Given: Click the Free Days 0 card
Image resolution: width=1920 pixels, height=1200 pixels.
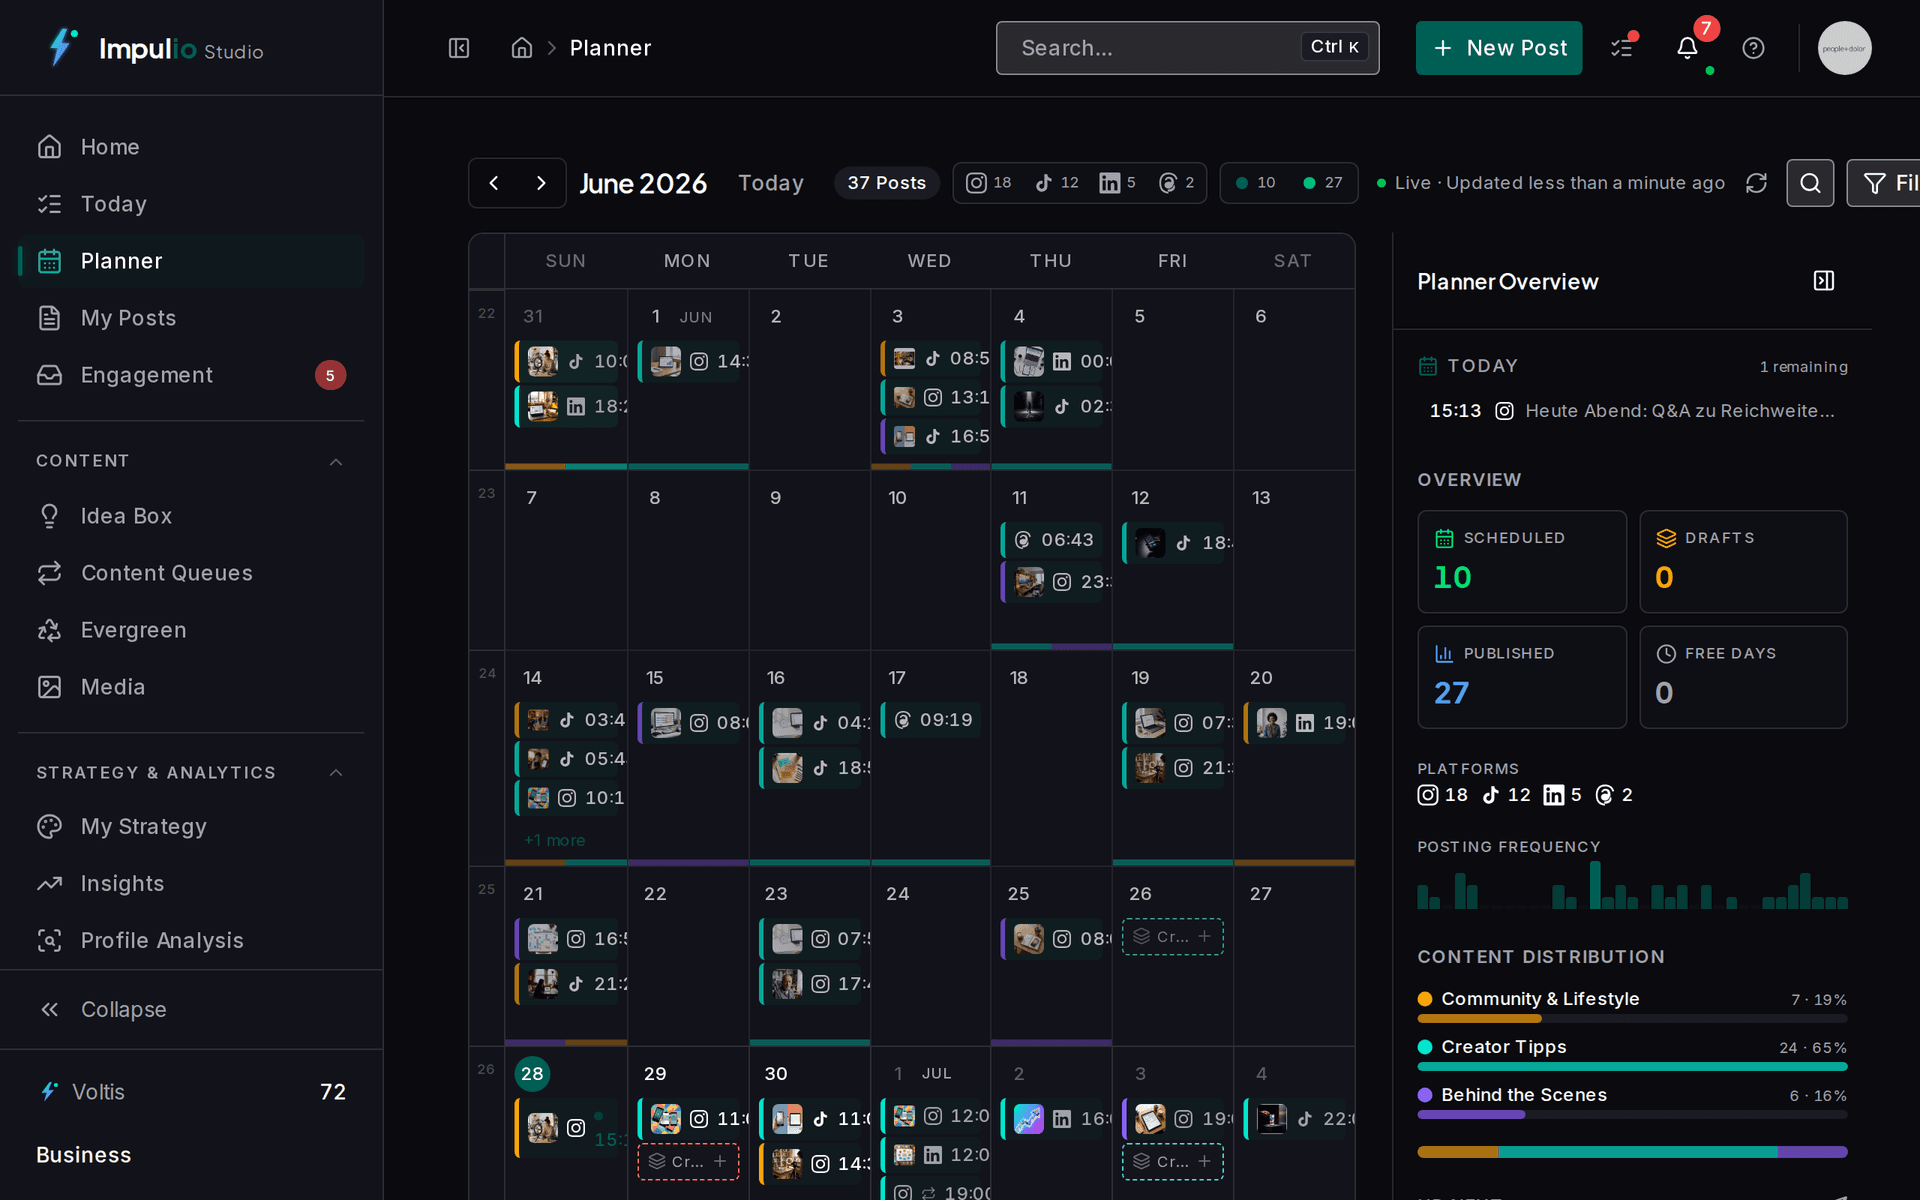Looking at the screenshot, I should tap(1743, 677).
